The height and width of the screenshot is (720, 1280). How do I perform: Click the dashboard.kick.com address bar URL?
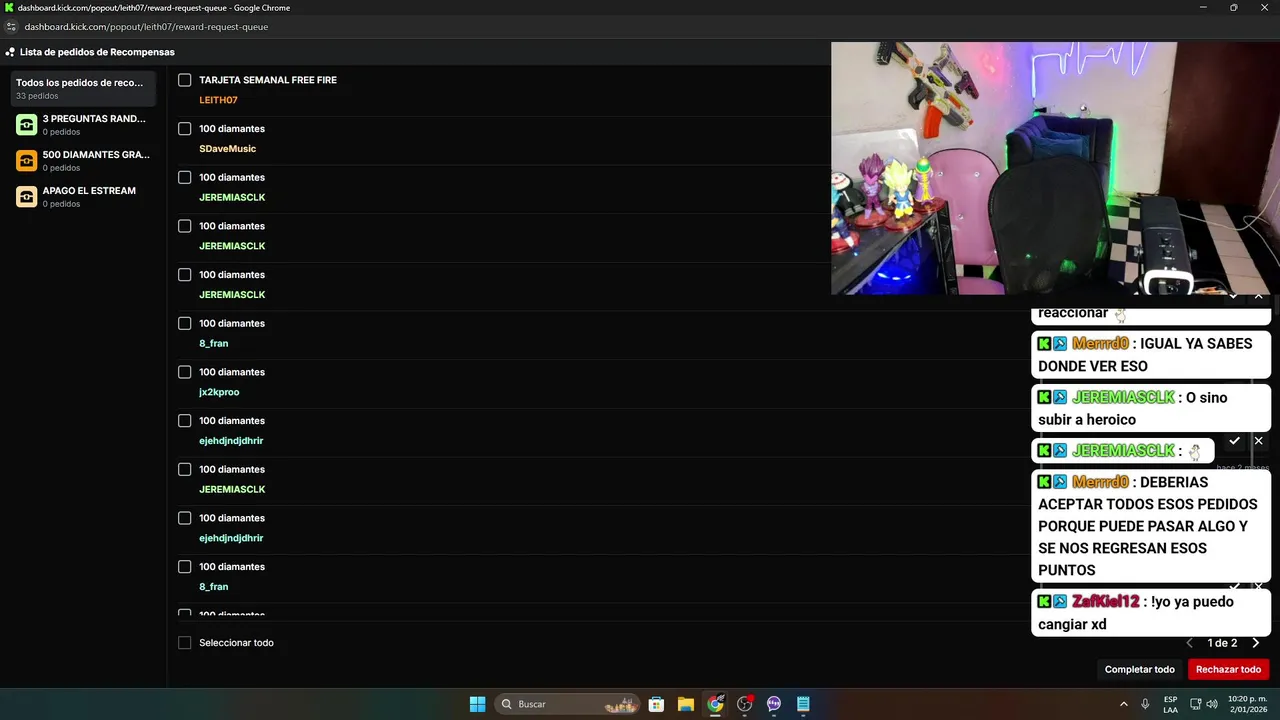coord(146,27)
